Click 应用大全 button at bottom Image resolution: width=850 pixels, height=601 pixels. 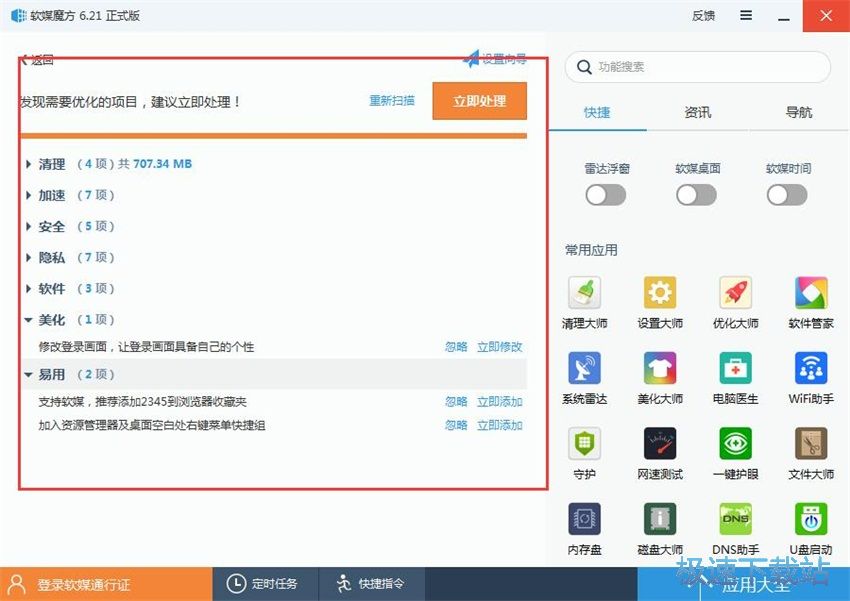coord(744,584)
